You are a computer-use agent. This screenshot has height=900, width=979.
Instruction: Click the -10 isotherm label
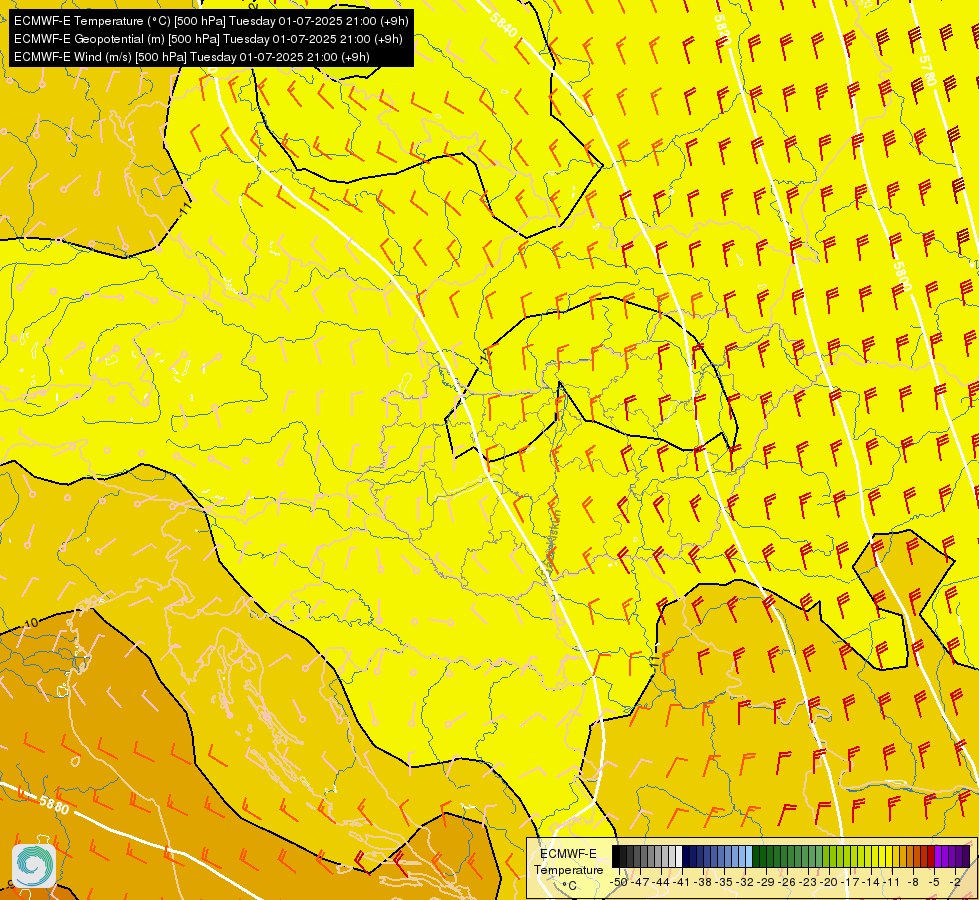coord(31,623)
